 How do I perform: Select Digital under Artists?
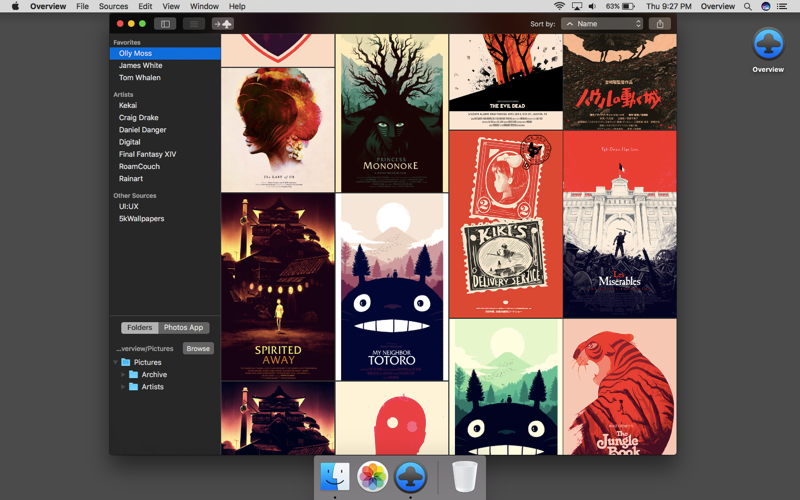[x=165, y=142]
